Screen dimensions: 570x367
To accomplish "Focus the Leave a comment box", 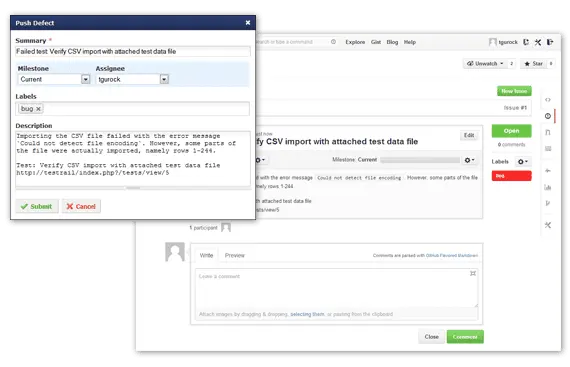I will coord(336,288).
